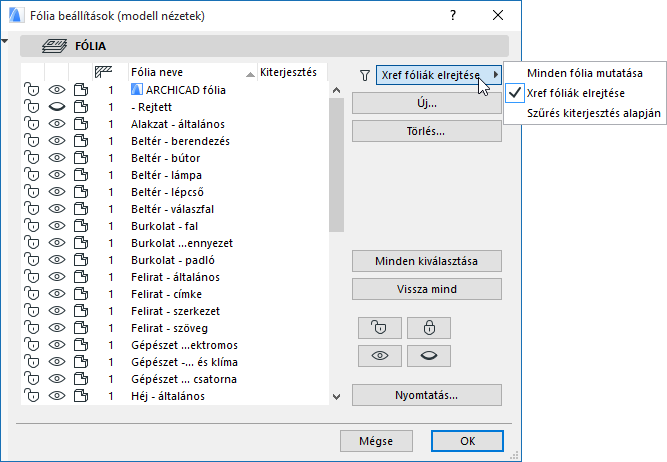Click the layer list scroll down arrow

(336, 397)
